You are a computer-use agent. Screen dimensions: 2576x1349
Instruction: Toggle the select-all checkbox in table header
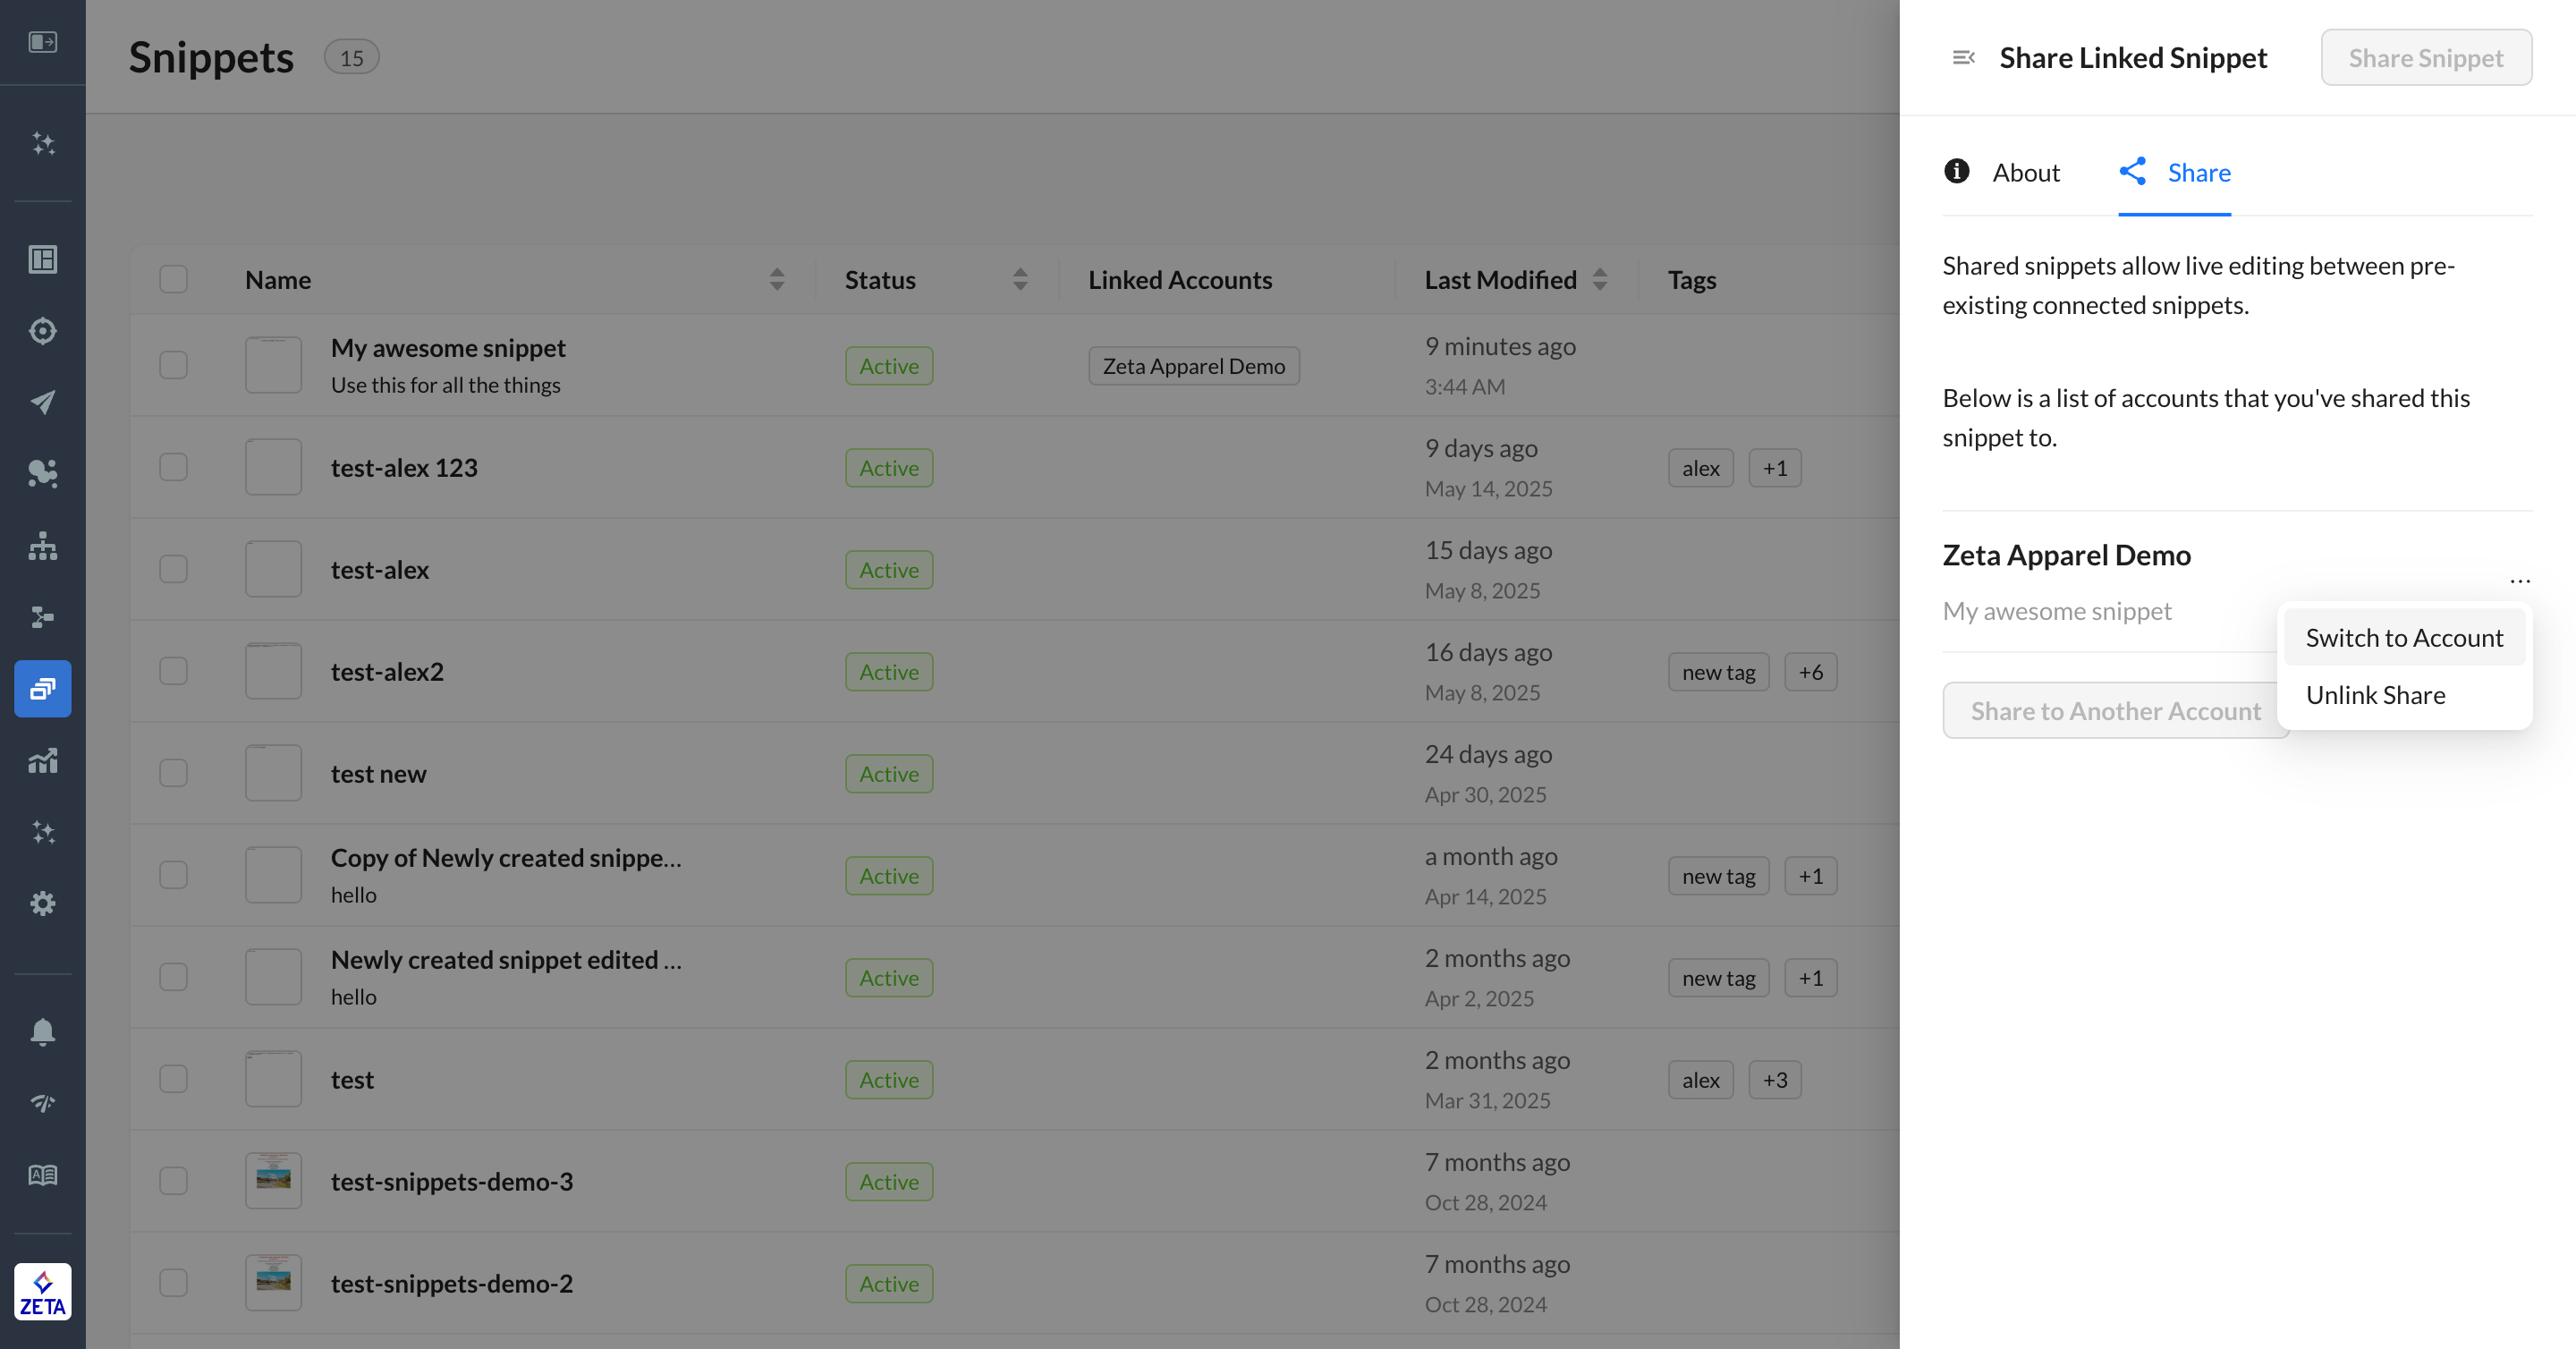[x=173, y=279]
